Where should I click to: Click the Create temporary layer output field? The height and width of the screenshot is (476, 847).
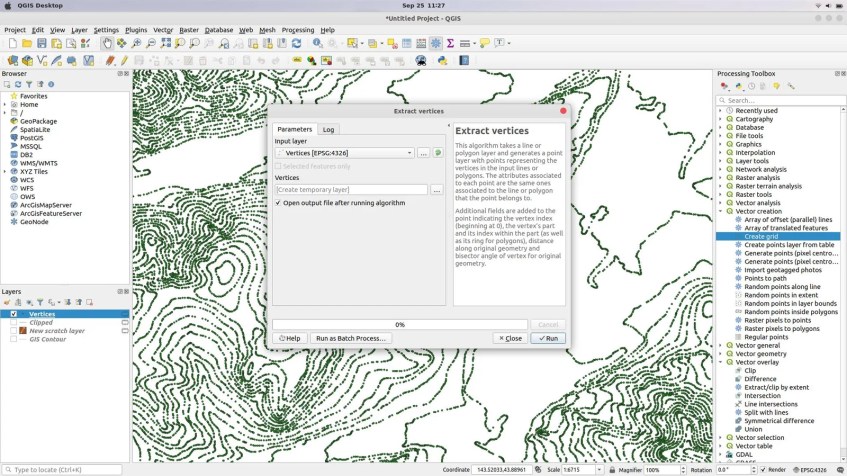(351, 190)
